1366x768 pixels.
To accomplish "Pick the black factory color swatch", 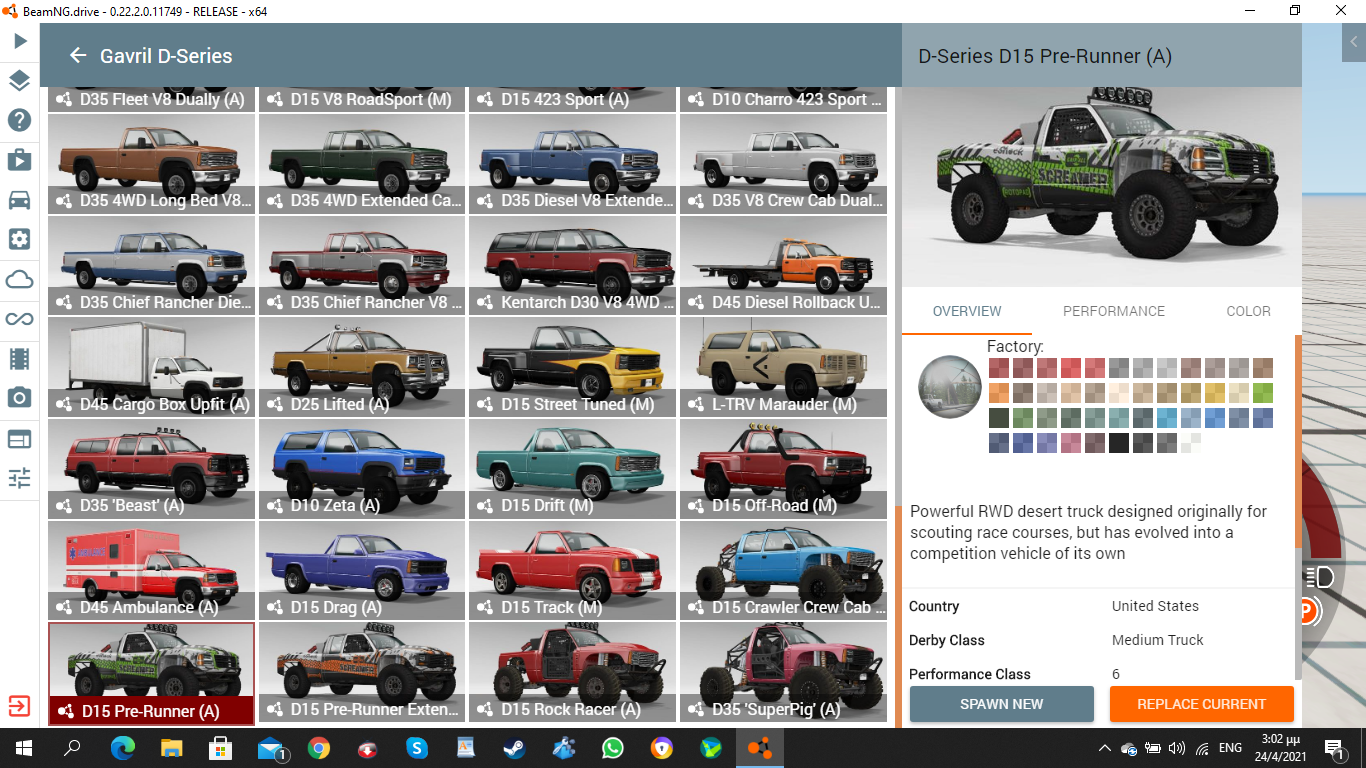I will 1119,443.
